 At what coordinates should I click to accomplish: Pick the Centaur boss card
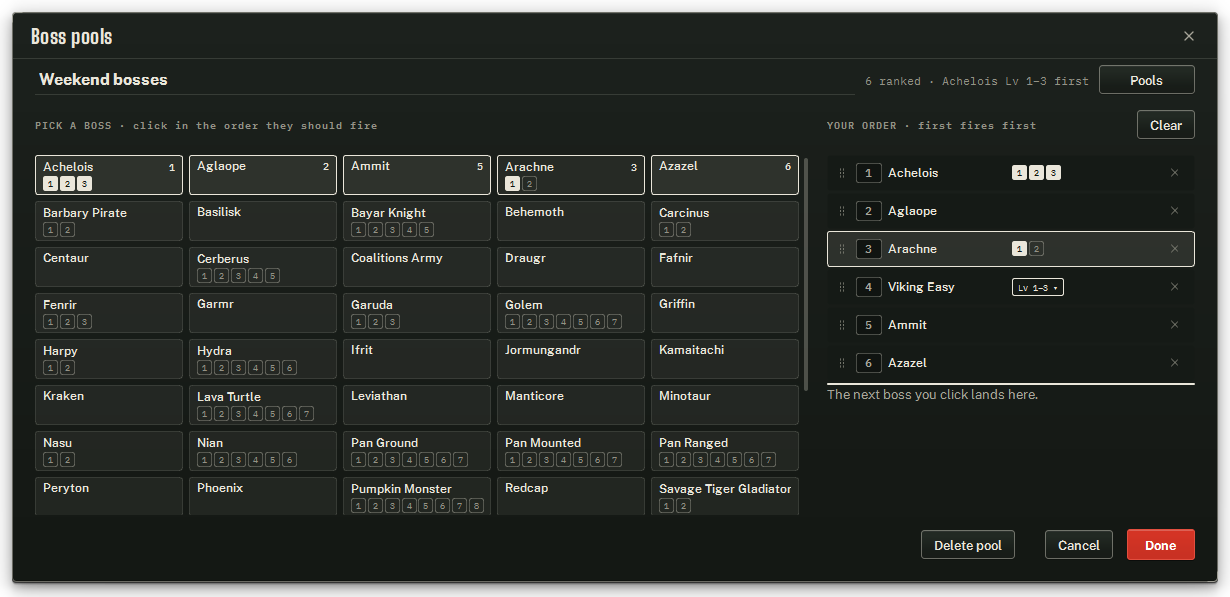point(109,267)
